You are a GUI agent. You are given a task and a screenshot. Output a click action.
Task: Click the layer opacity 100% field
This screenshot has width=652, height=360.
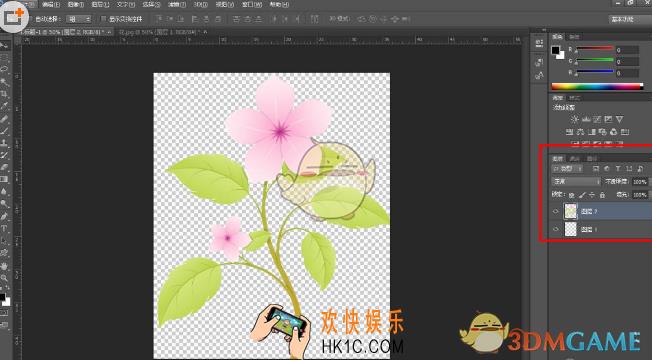640,182
